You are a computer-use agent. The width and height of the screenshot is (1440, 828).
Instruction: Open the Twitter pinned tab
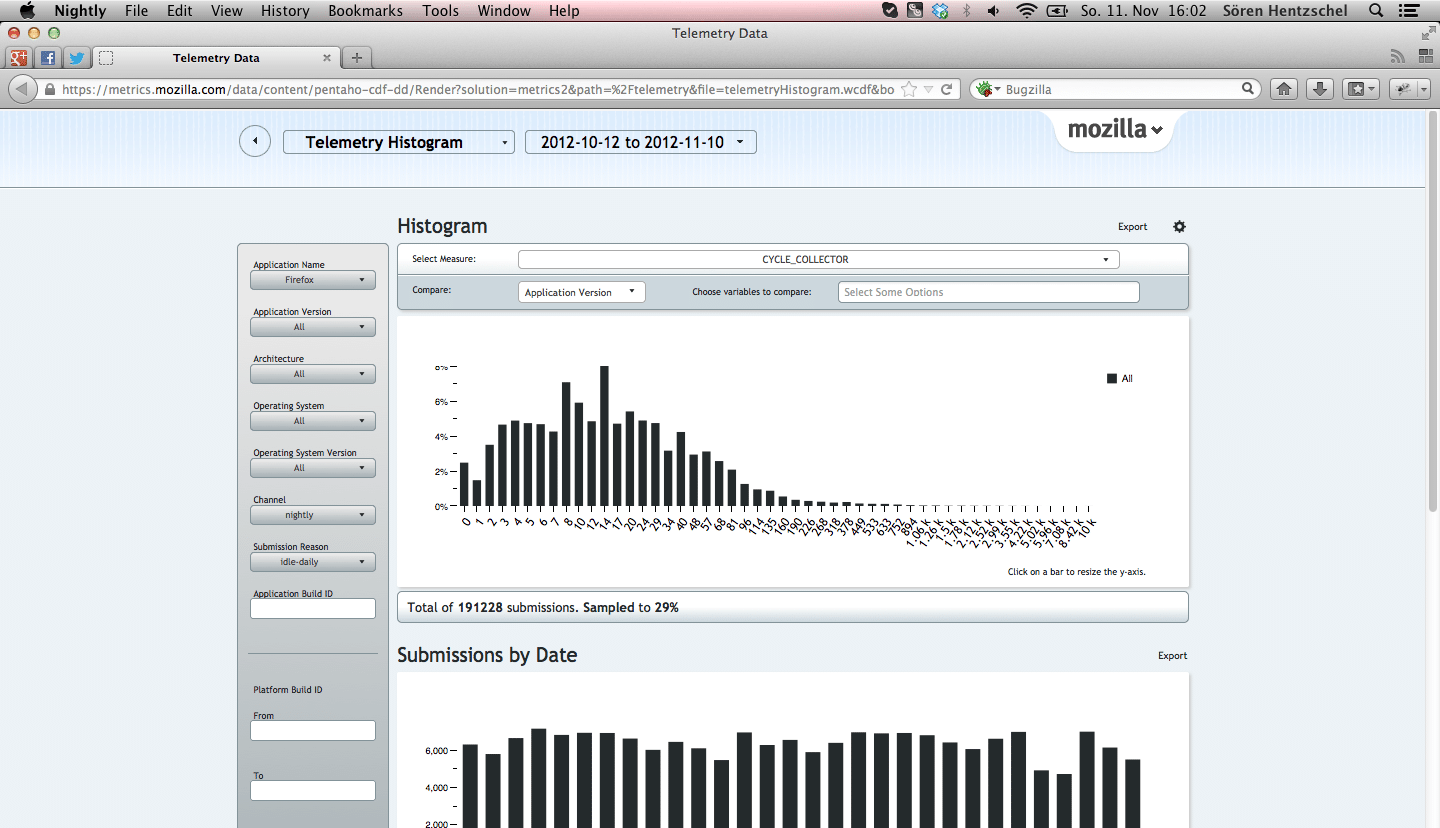[x=76, y=58]
